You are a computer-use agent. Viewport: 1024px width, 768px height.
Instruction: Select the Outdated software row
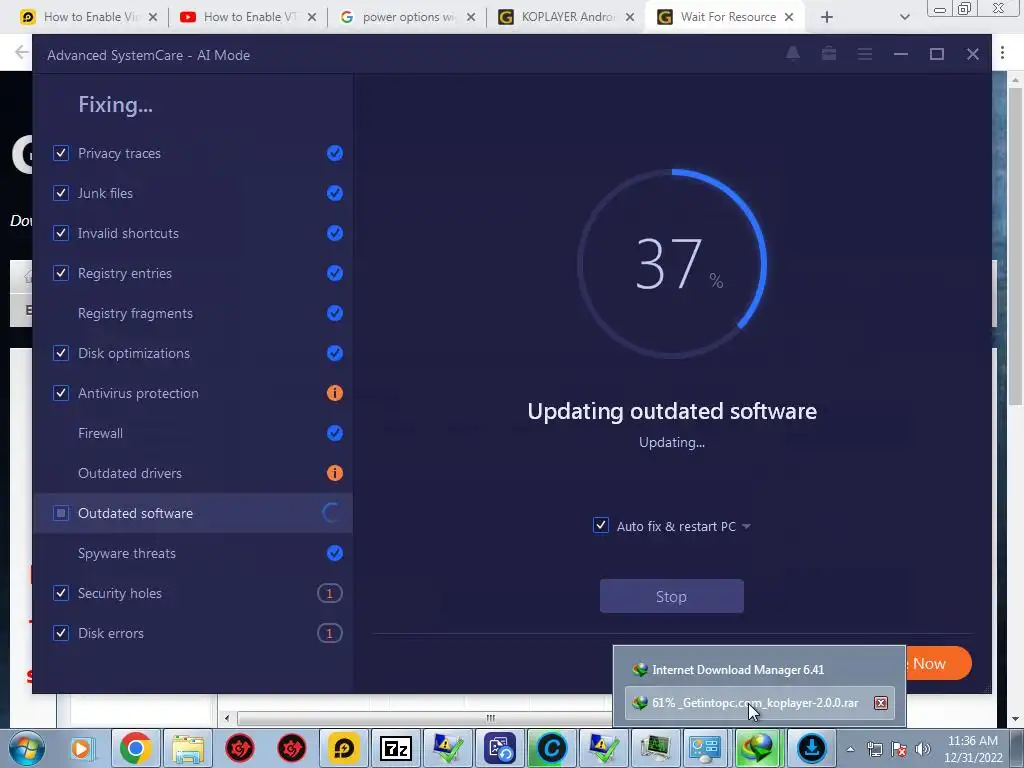point(193,513)
